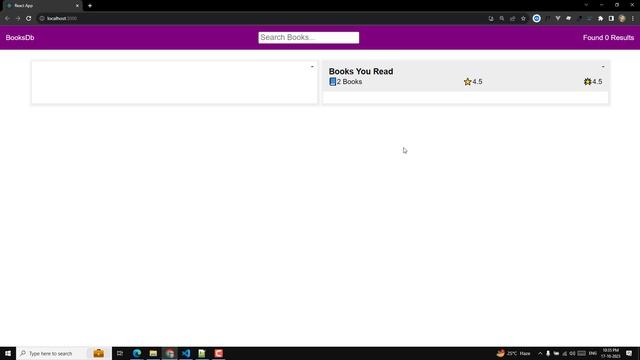
Task: Click the 2 Books count text
Action: [349, 82]
